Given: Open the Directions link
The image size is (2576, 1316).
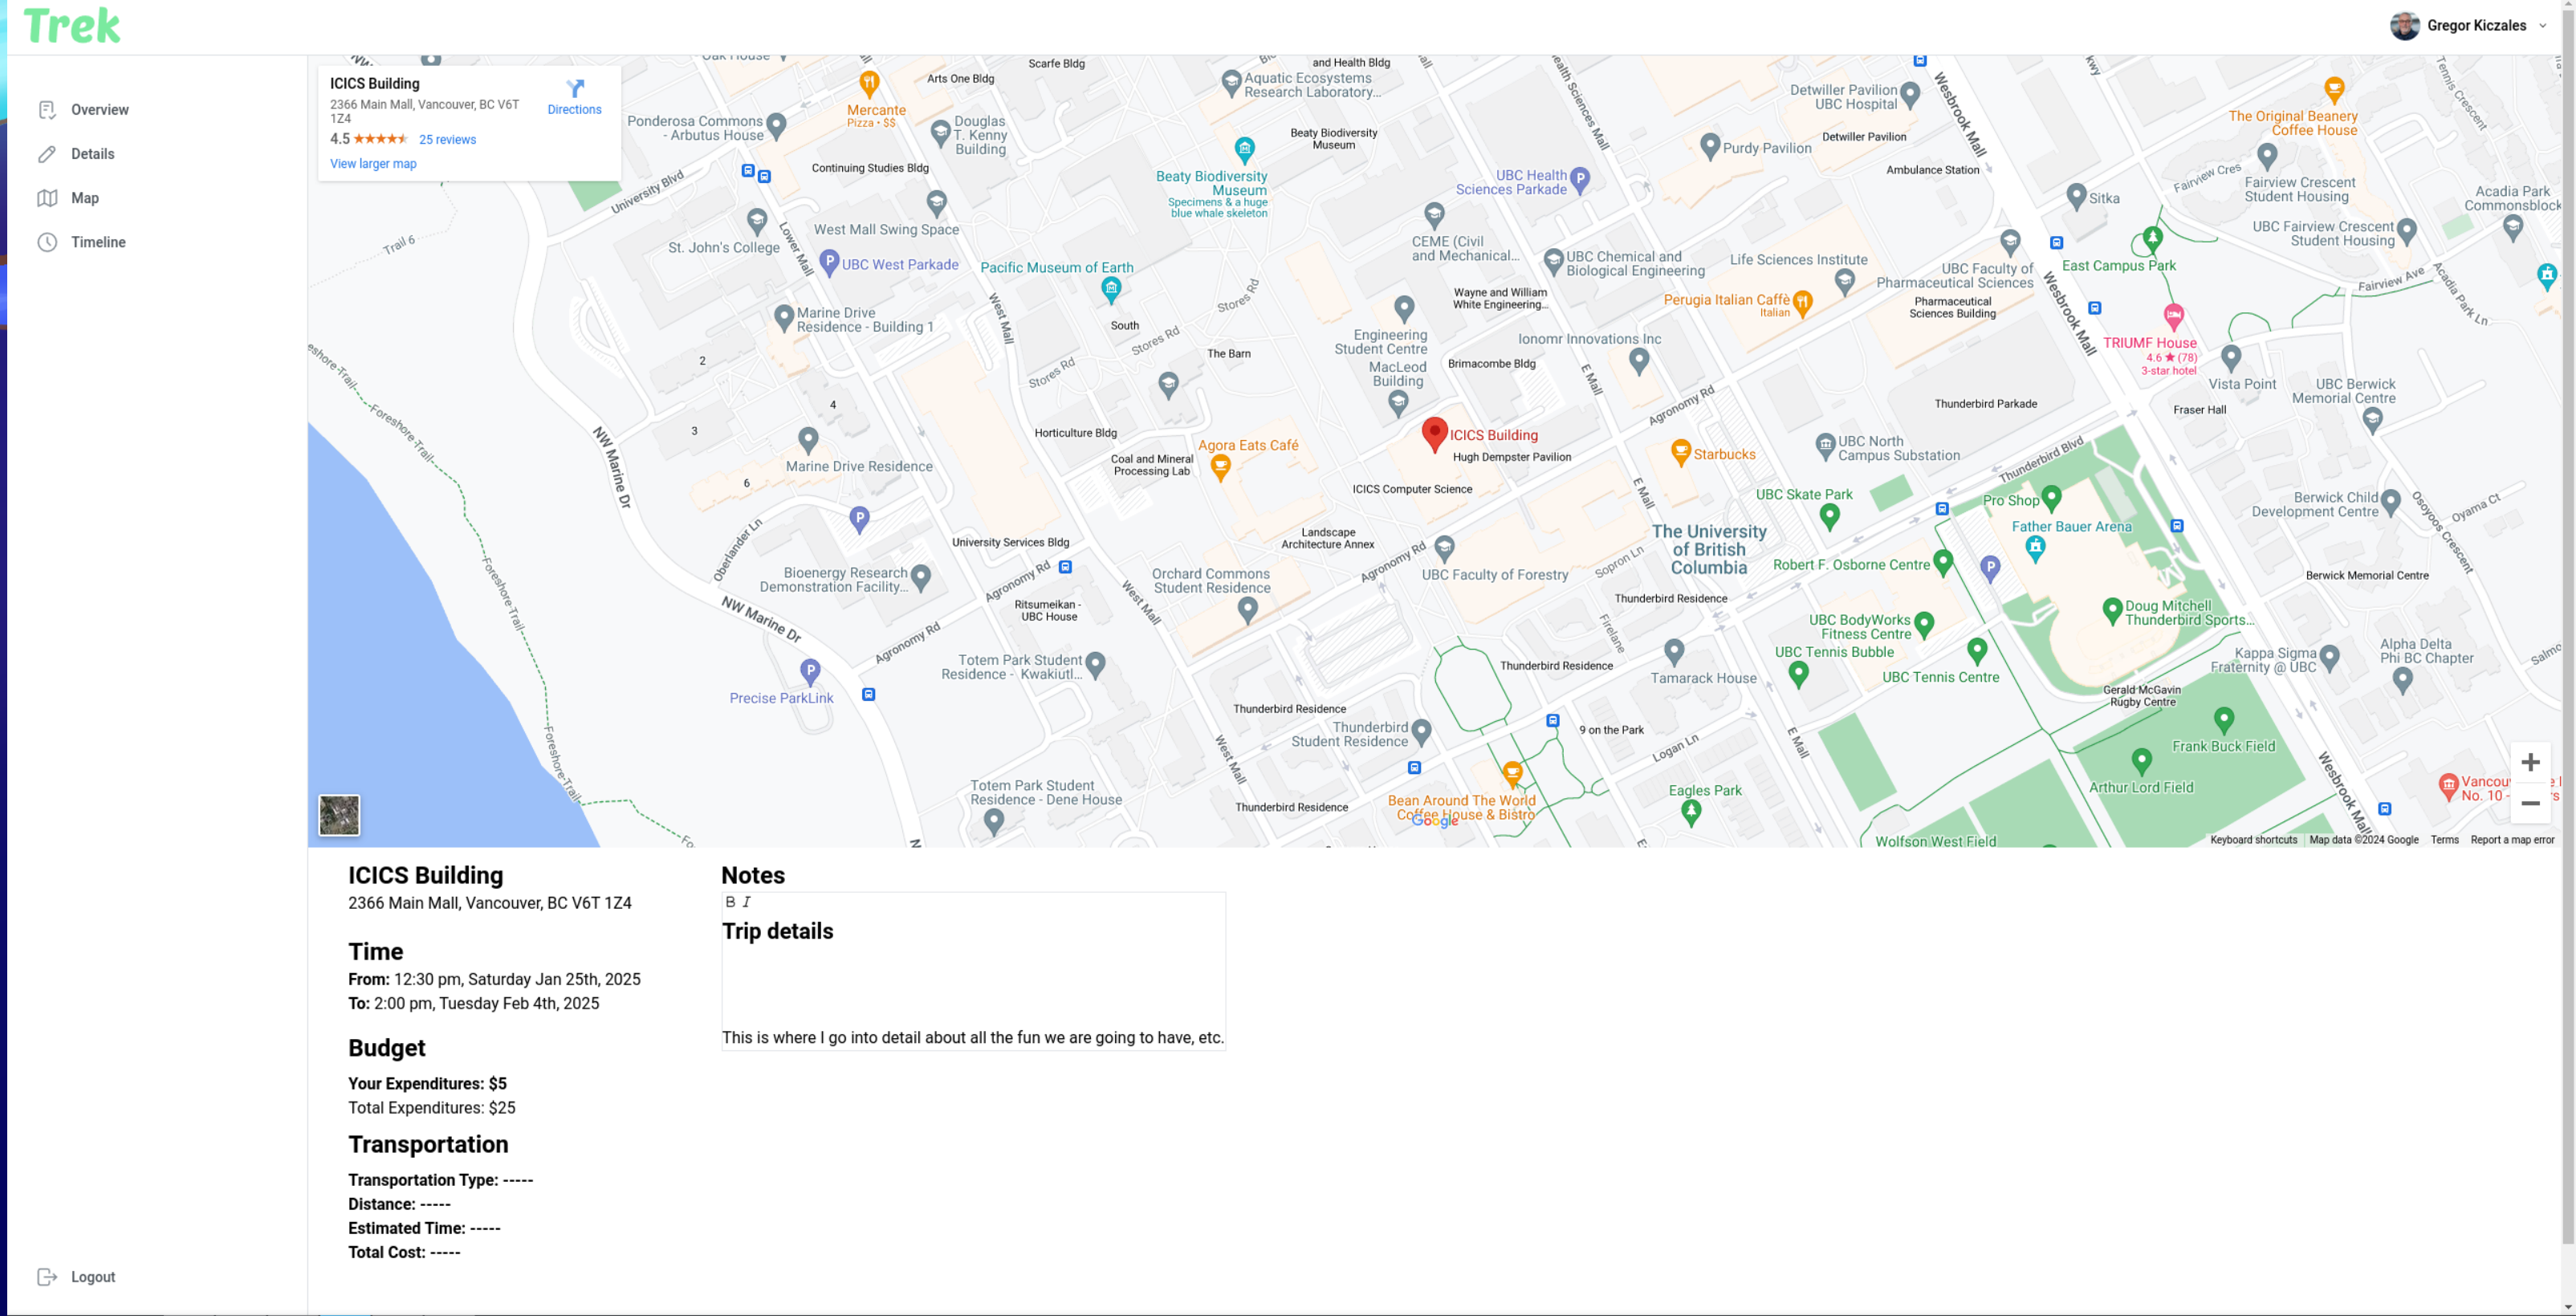Looking at the screenshot, I should point(574,110).
